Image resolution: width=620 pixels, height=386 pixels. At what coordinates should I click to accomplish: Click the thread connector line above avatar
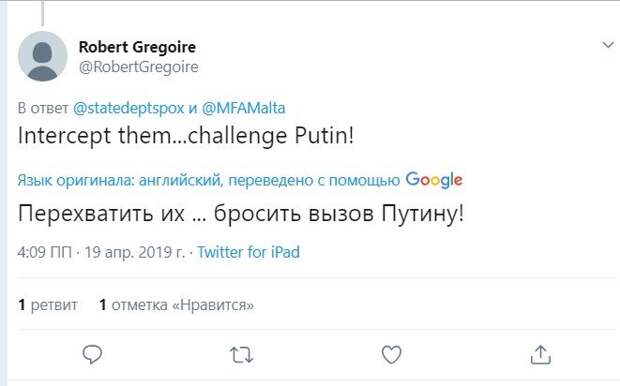42,13
